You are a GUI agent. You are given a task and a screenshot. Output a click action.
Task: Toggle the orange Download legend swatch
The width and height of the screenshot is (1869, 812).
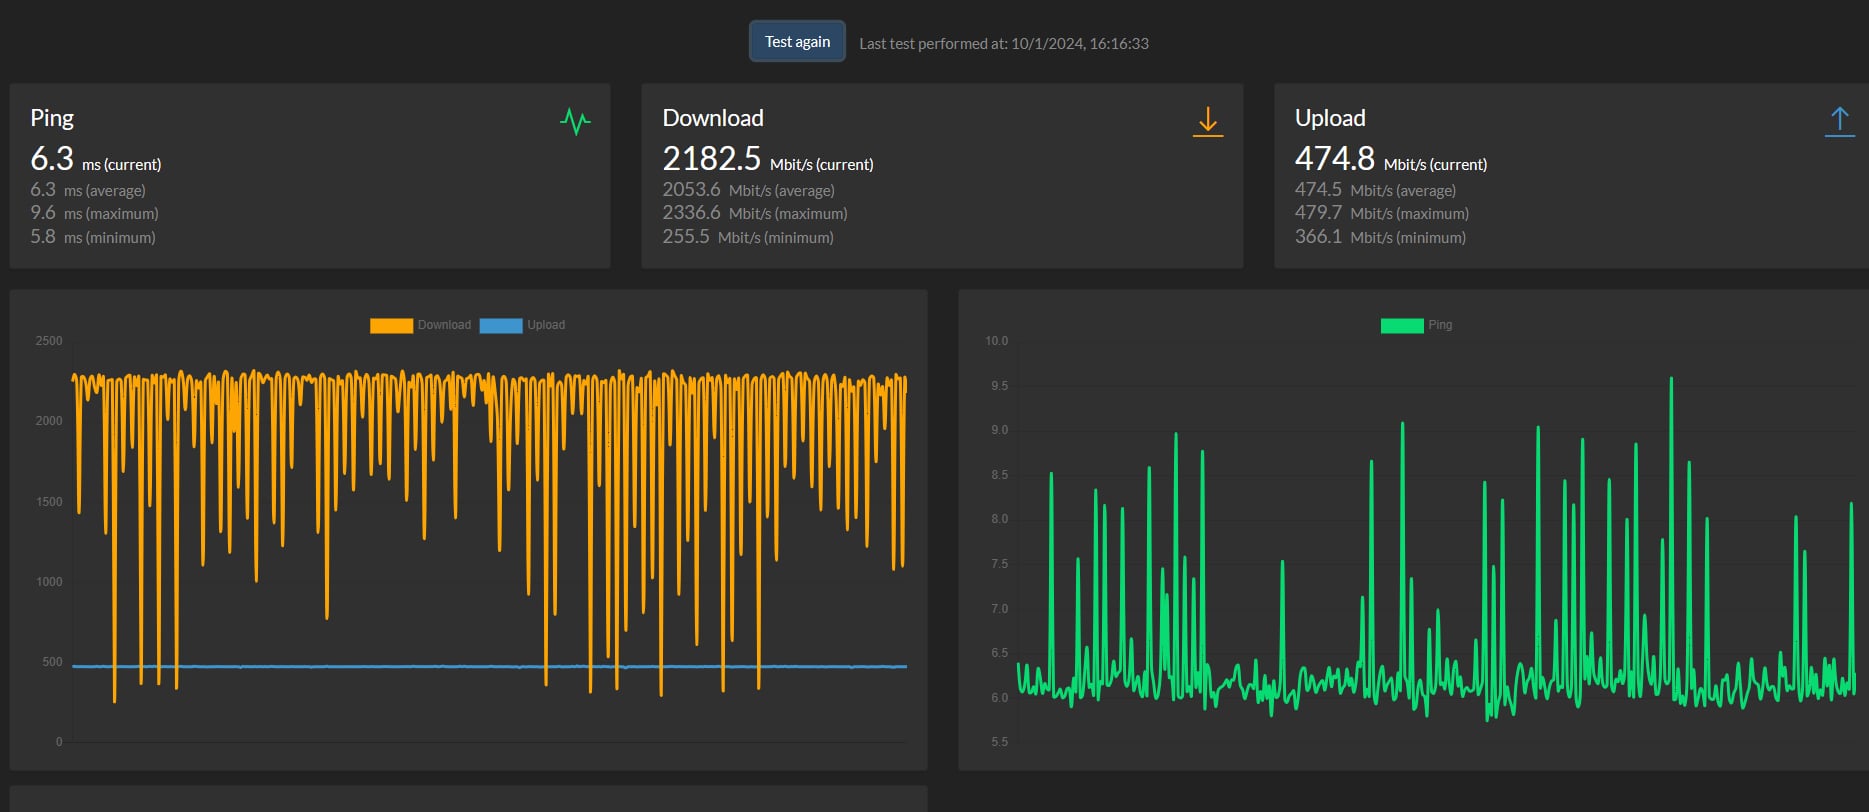(x=391, y=325)
